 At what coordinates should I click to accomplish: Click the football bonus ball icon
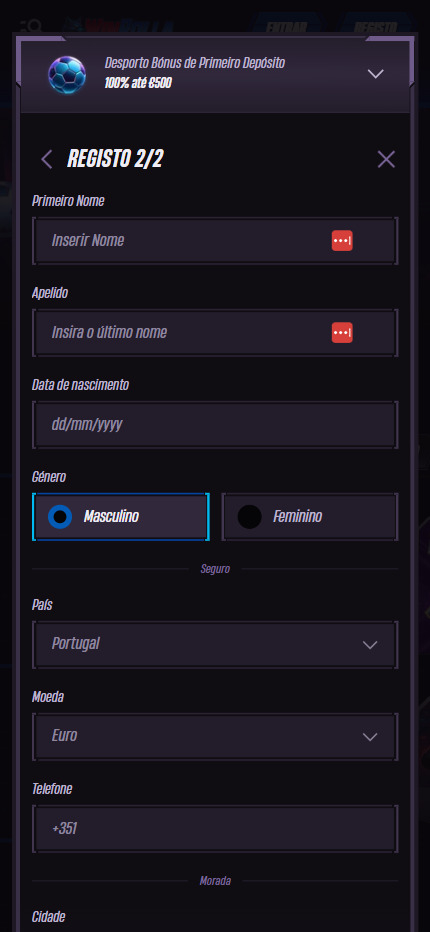pyautogui.click(x=67, y=75)
